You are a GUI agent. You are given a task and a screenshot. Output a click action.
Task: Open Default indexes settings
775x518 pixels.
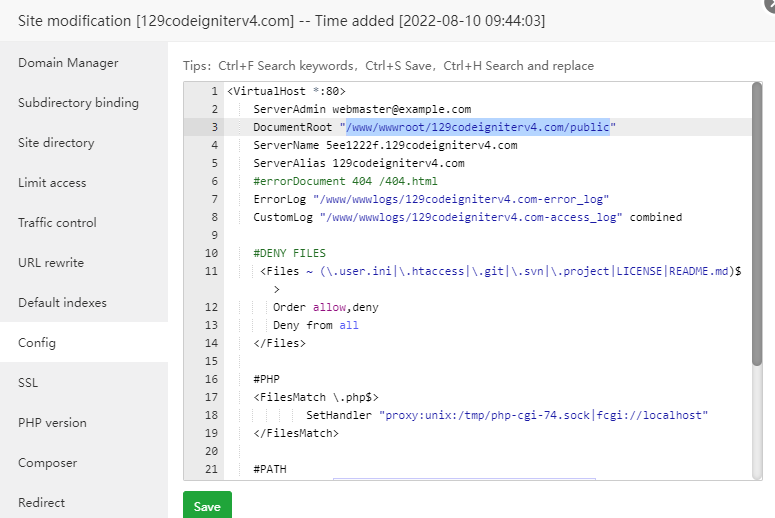pos(62,303)
